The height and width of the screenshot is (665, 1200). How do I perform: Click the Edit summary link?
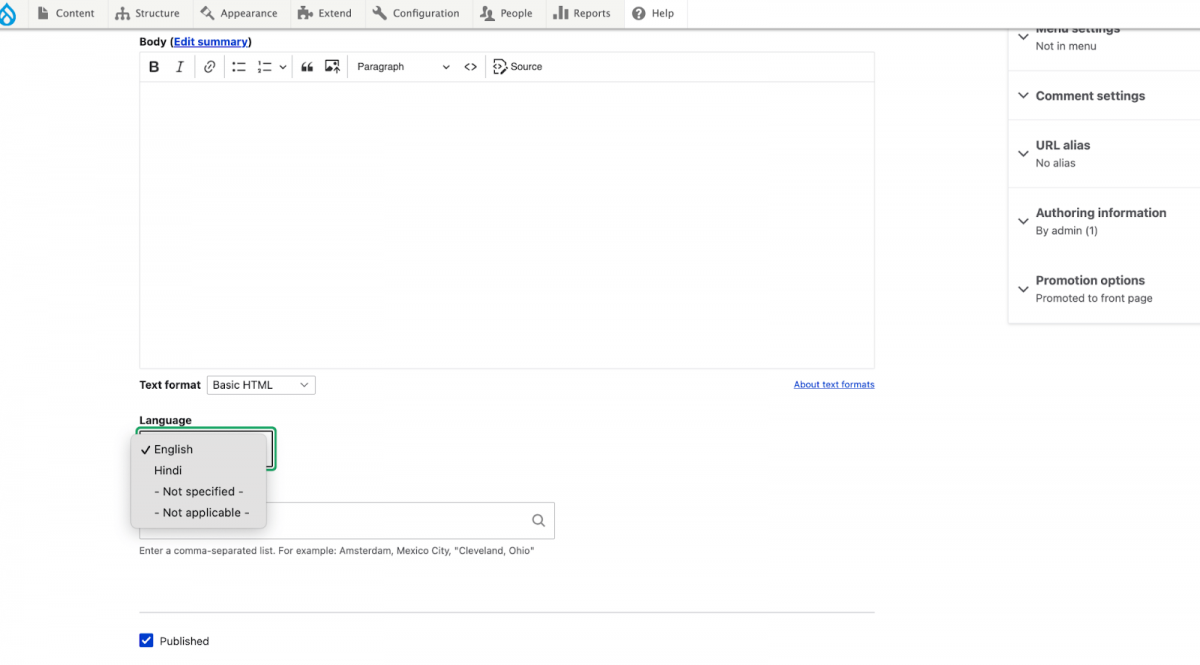pos(211,42)
